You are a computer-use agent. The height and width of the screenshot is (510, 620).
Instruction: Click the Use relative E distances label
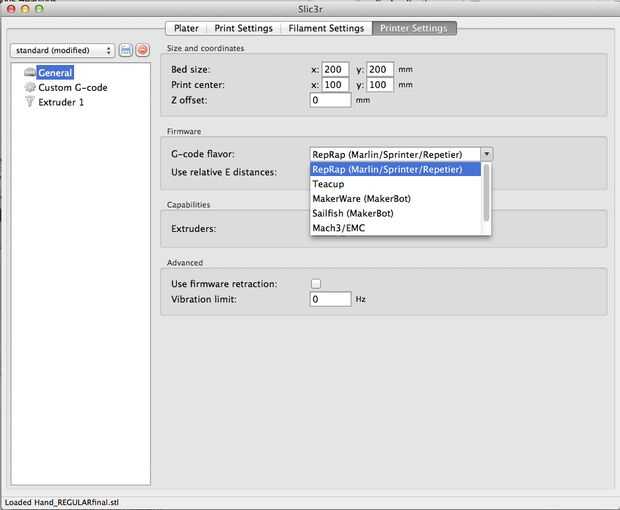224,172
